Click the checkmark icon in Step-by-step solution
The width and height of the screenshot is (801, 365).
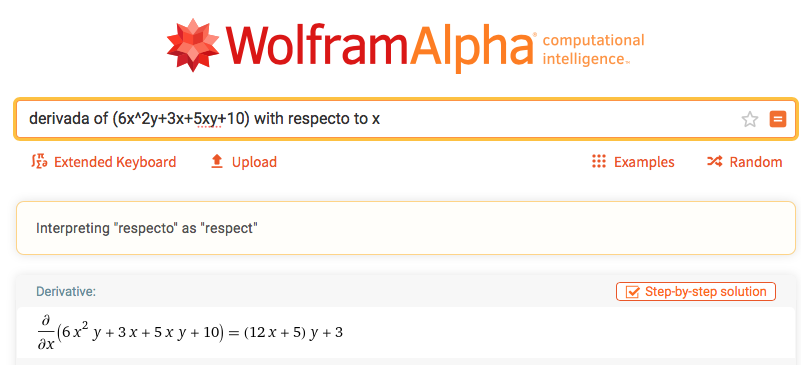click(632, 292)
